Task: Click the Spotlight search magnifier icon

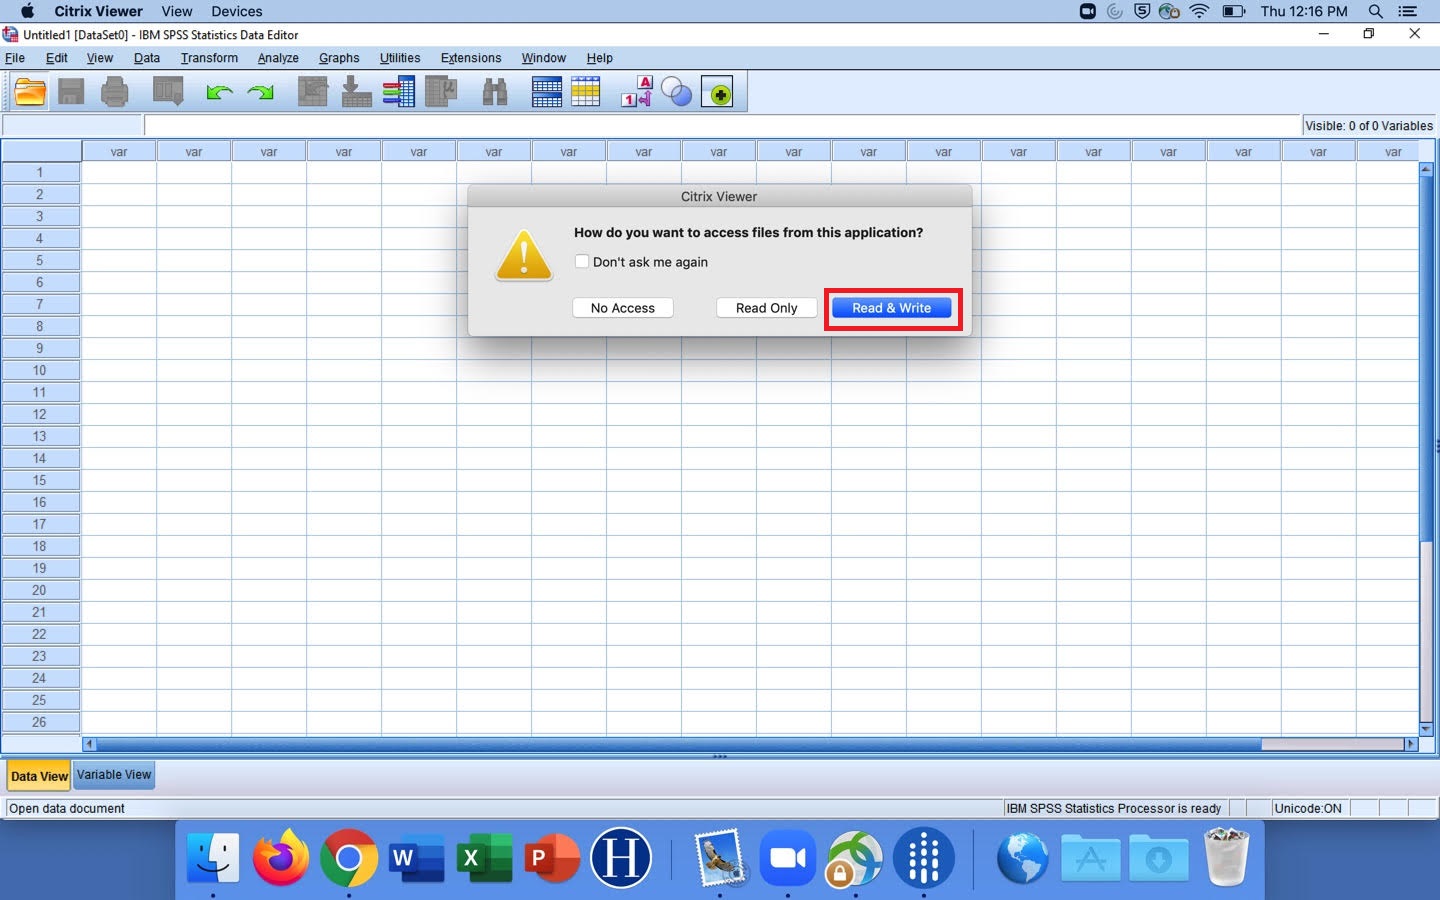Action: [1376, 11]
